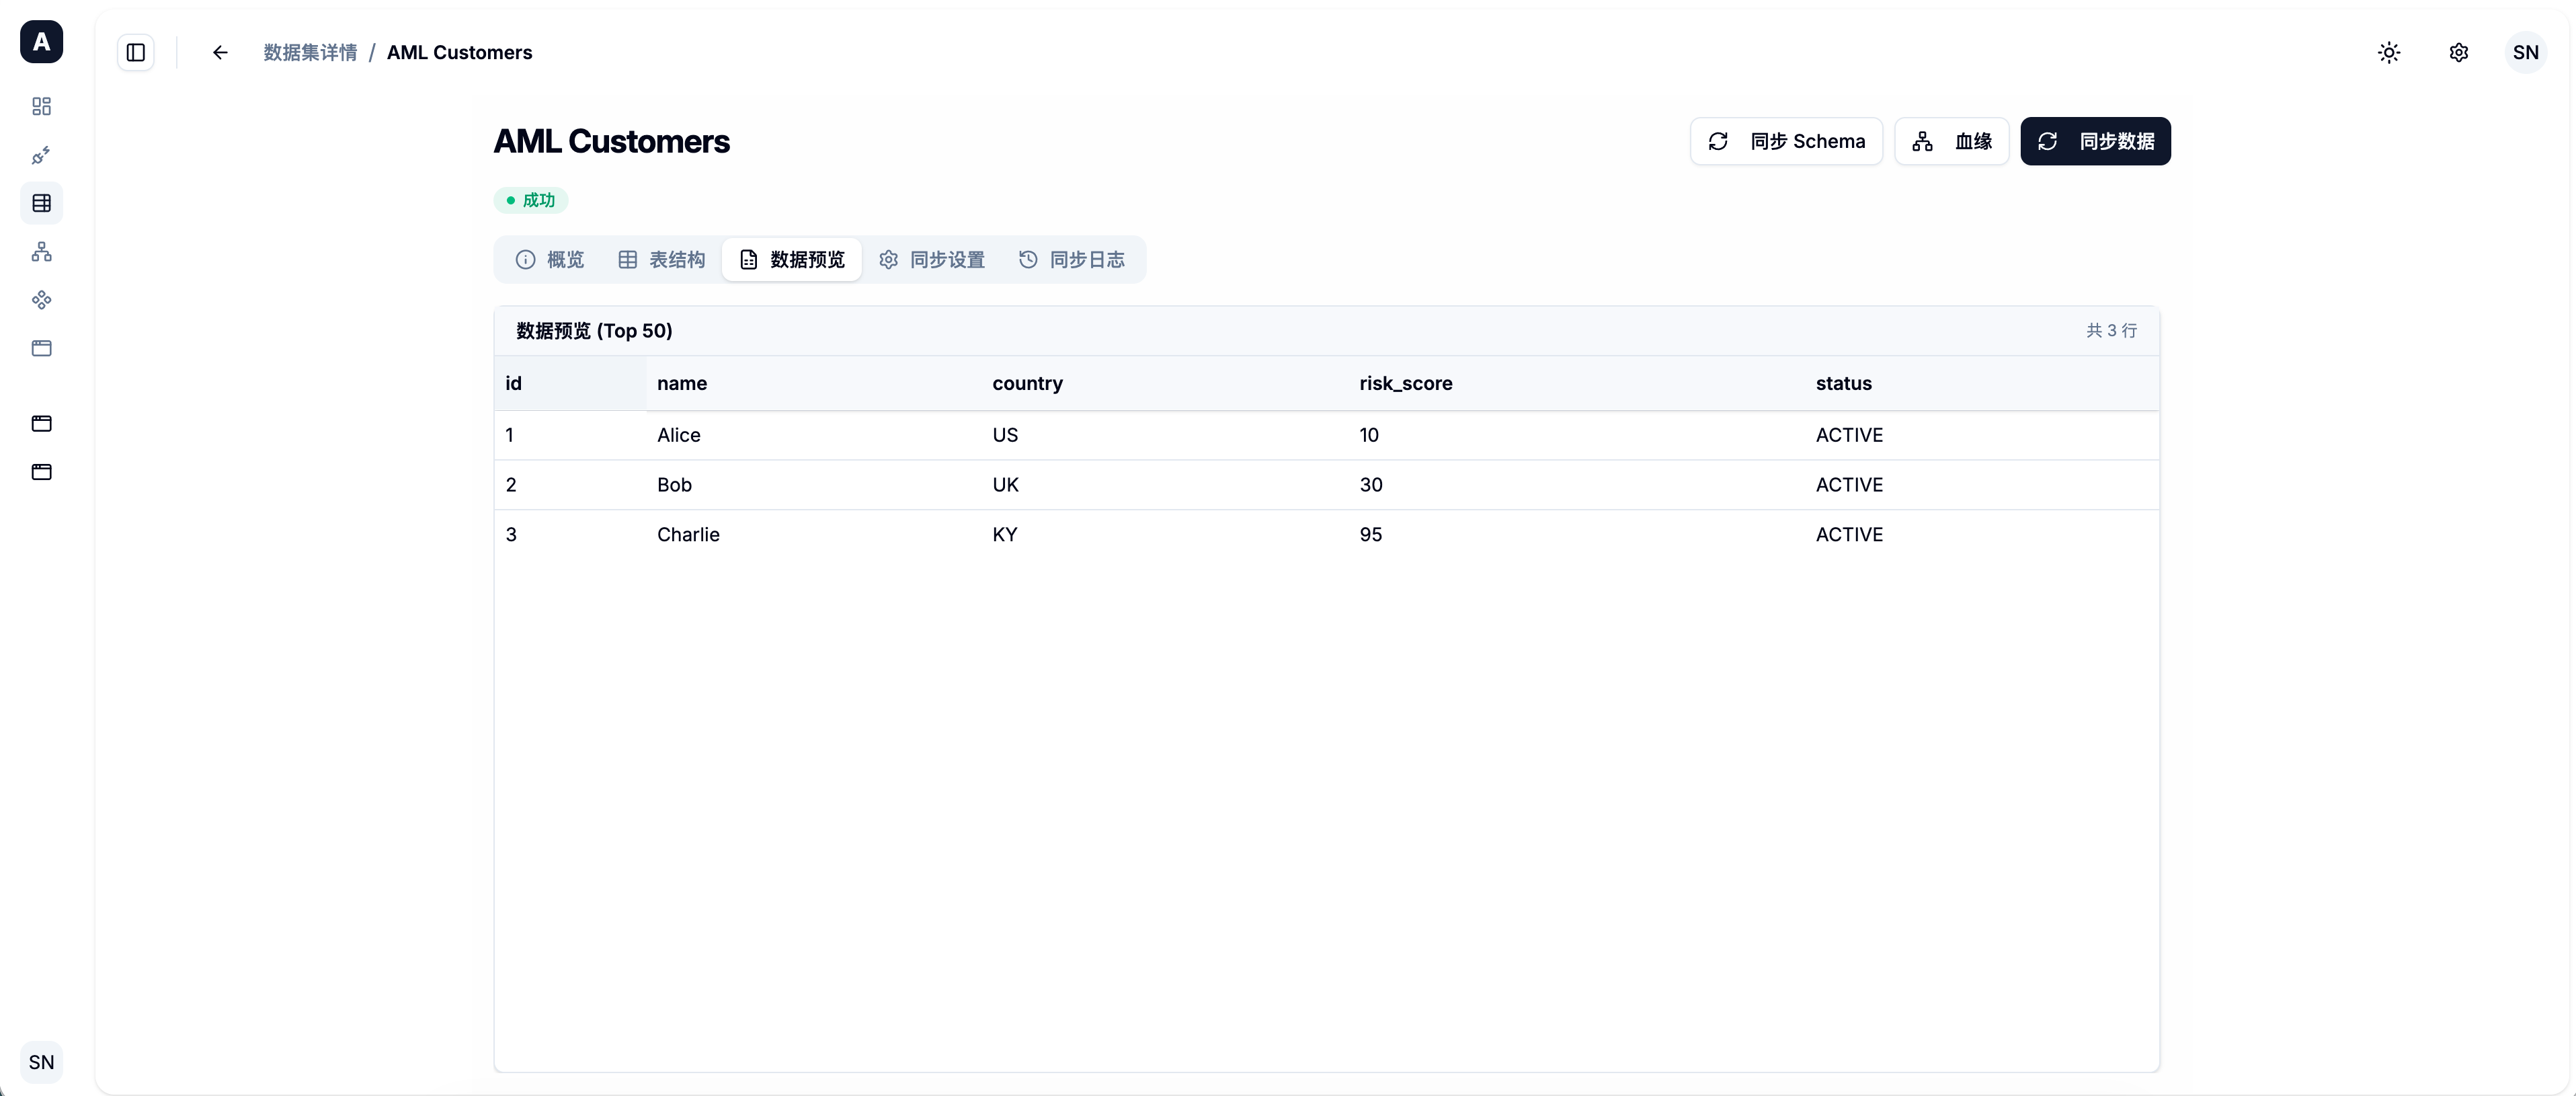Image resolution: width=2576 pixels, height=1096 pixels.
Task: Open settings gear in top bar
Action: (x=2459, y=52)
